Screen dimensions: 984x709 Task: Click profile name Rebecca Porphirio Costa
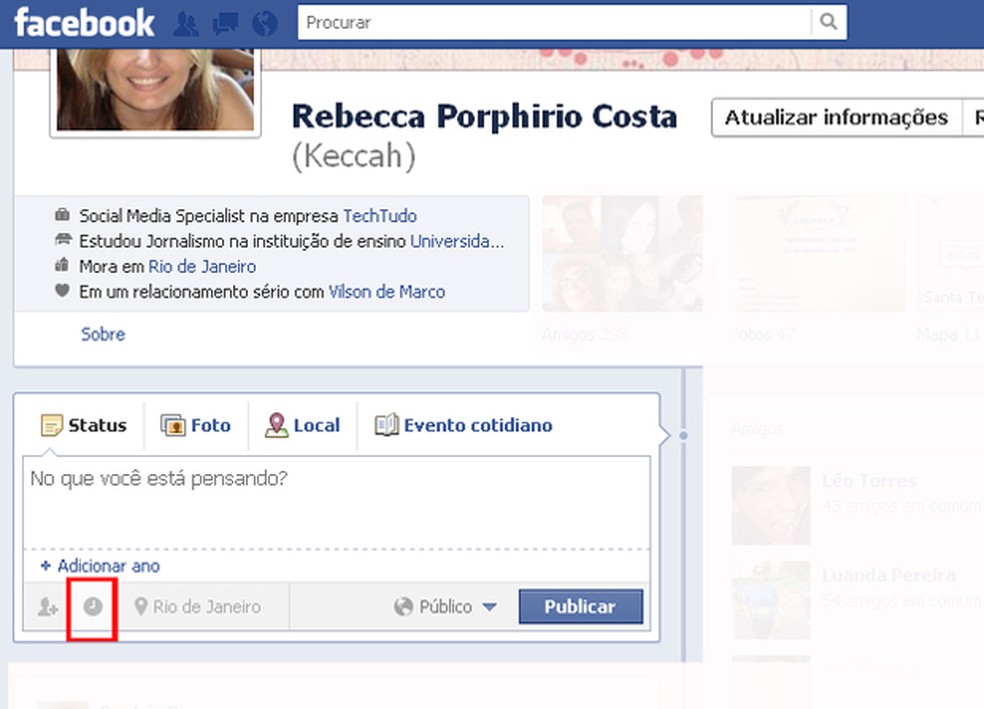(484, 117)
